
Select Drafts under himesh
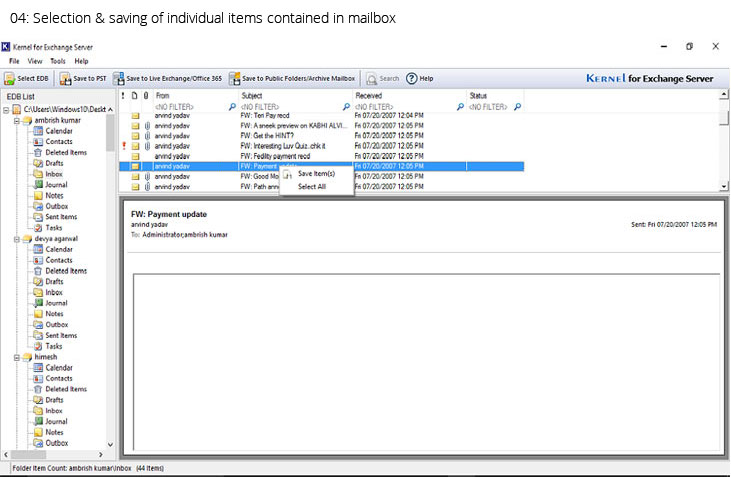(x=54, y=400)
